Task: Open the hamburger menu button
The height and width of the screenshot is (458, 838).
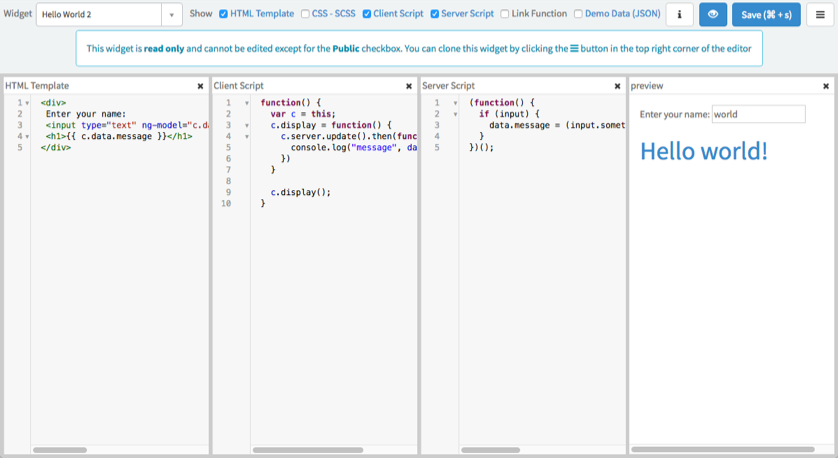Action: pos(820,14)
